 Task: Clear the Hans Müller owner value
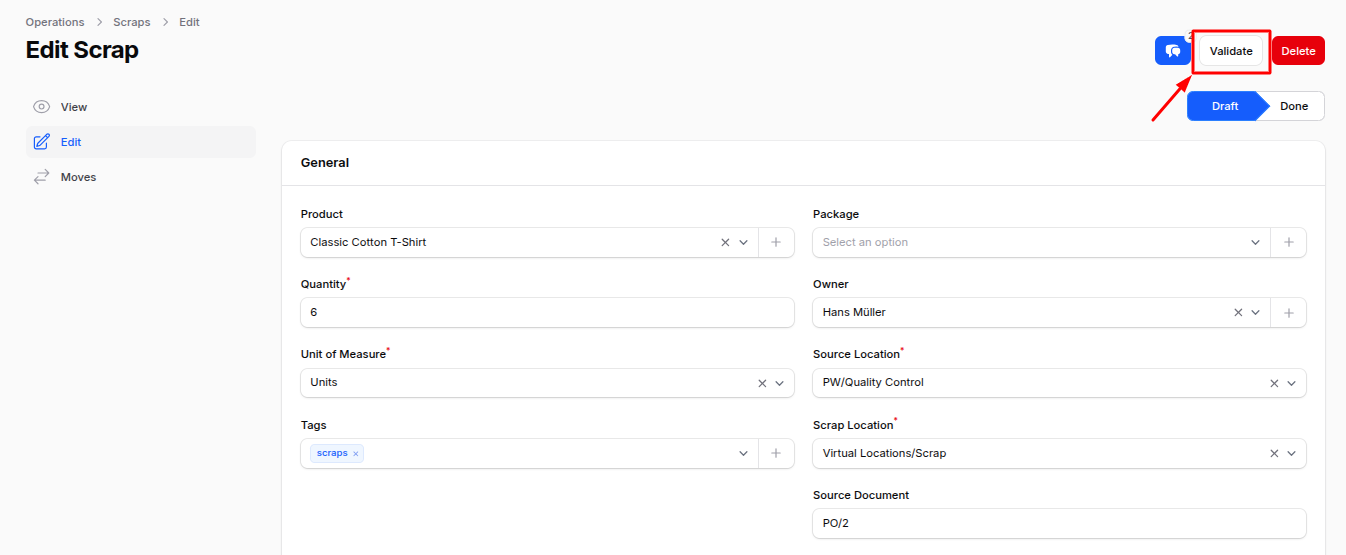tap(1238, 313)
